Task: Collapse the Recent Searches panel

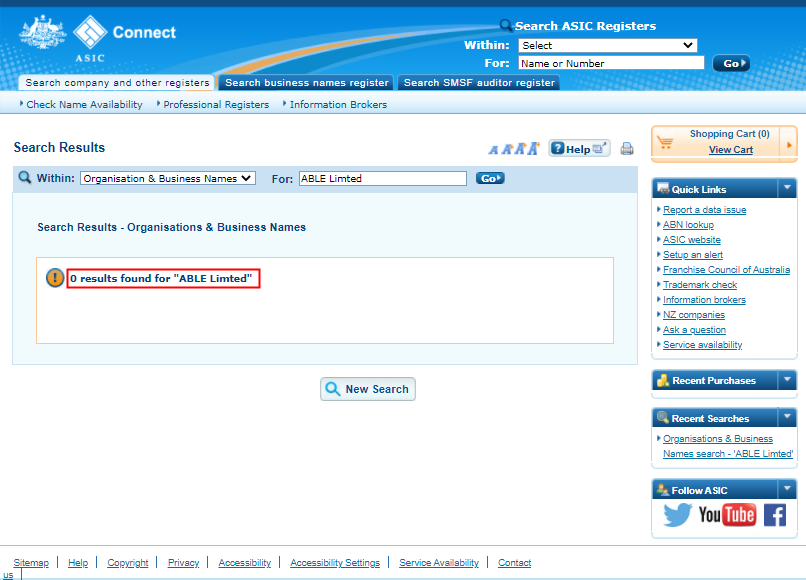Action: coord(787,418)
